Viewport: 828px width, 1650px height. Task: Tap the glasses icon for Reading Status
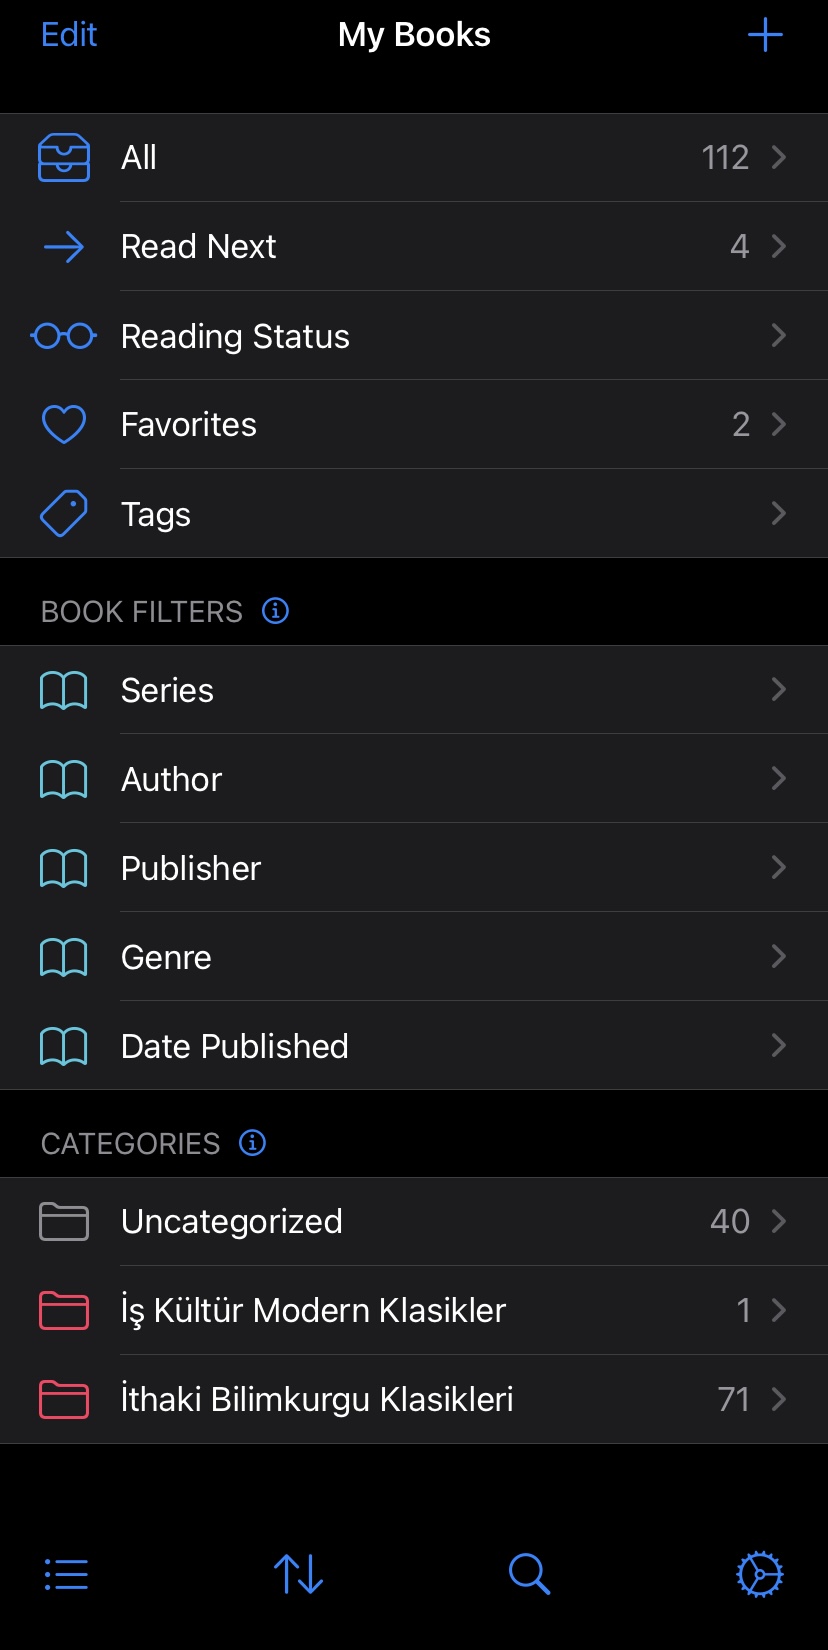64,336
